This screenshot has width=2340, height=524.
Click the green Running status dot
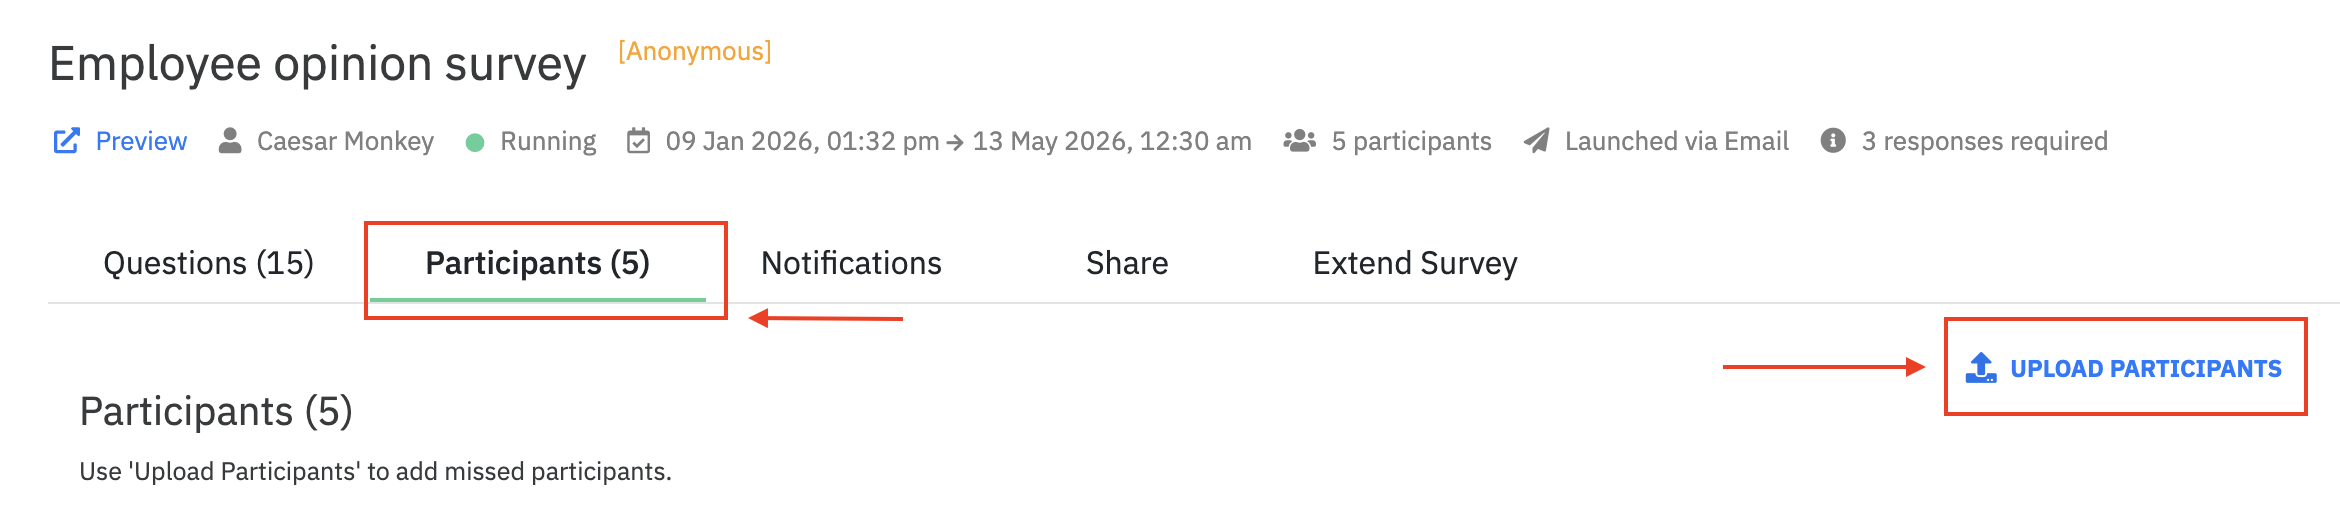click(475, 143)
